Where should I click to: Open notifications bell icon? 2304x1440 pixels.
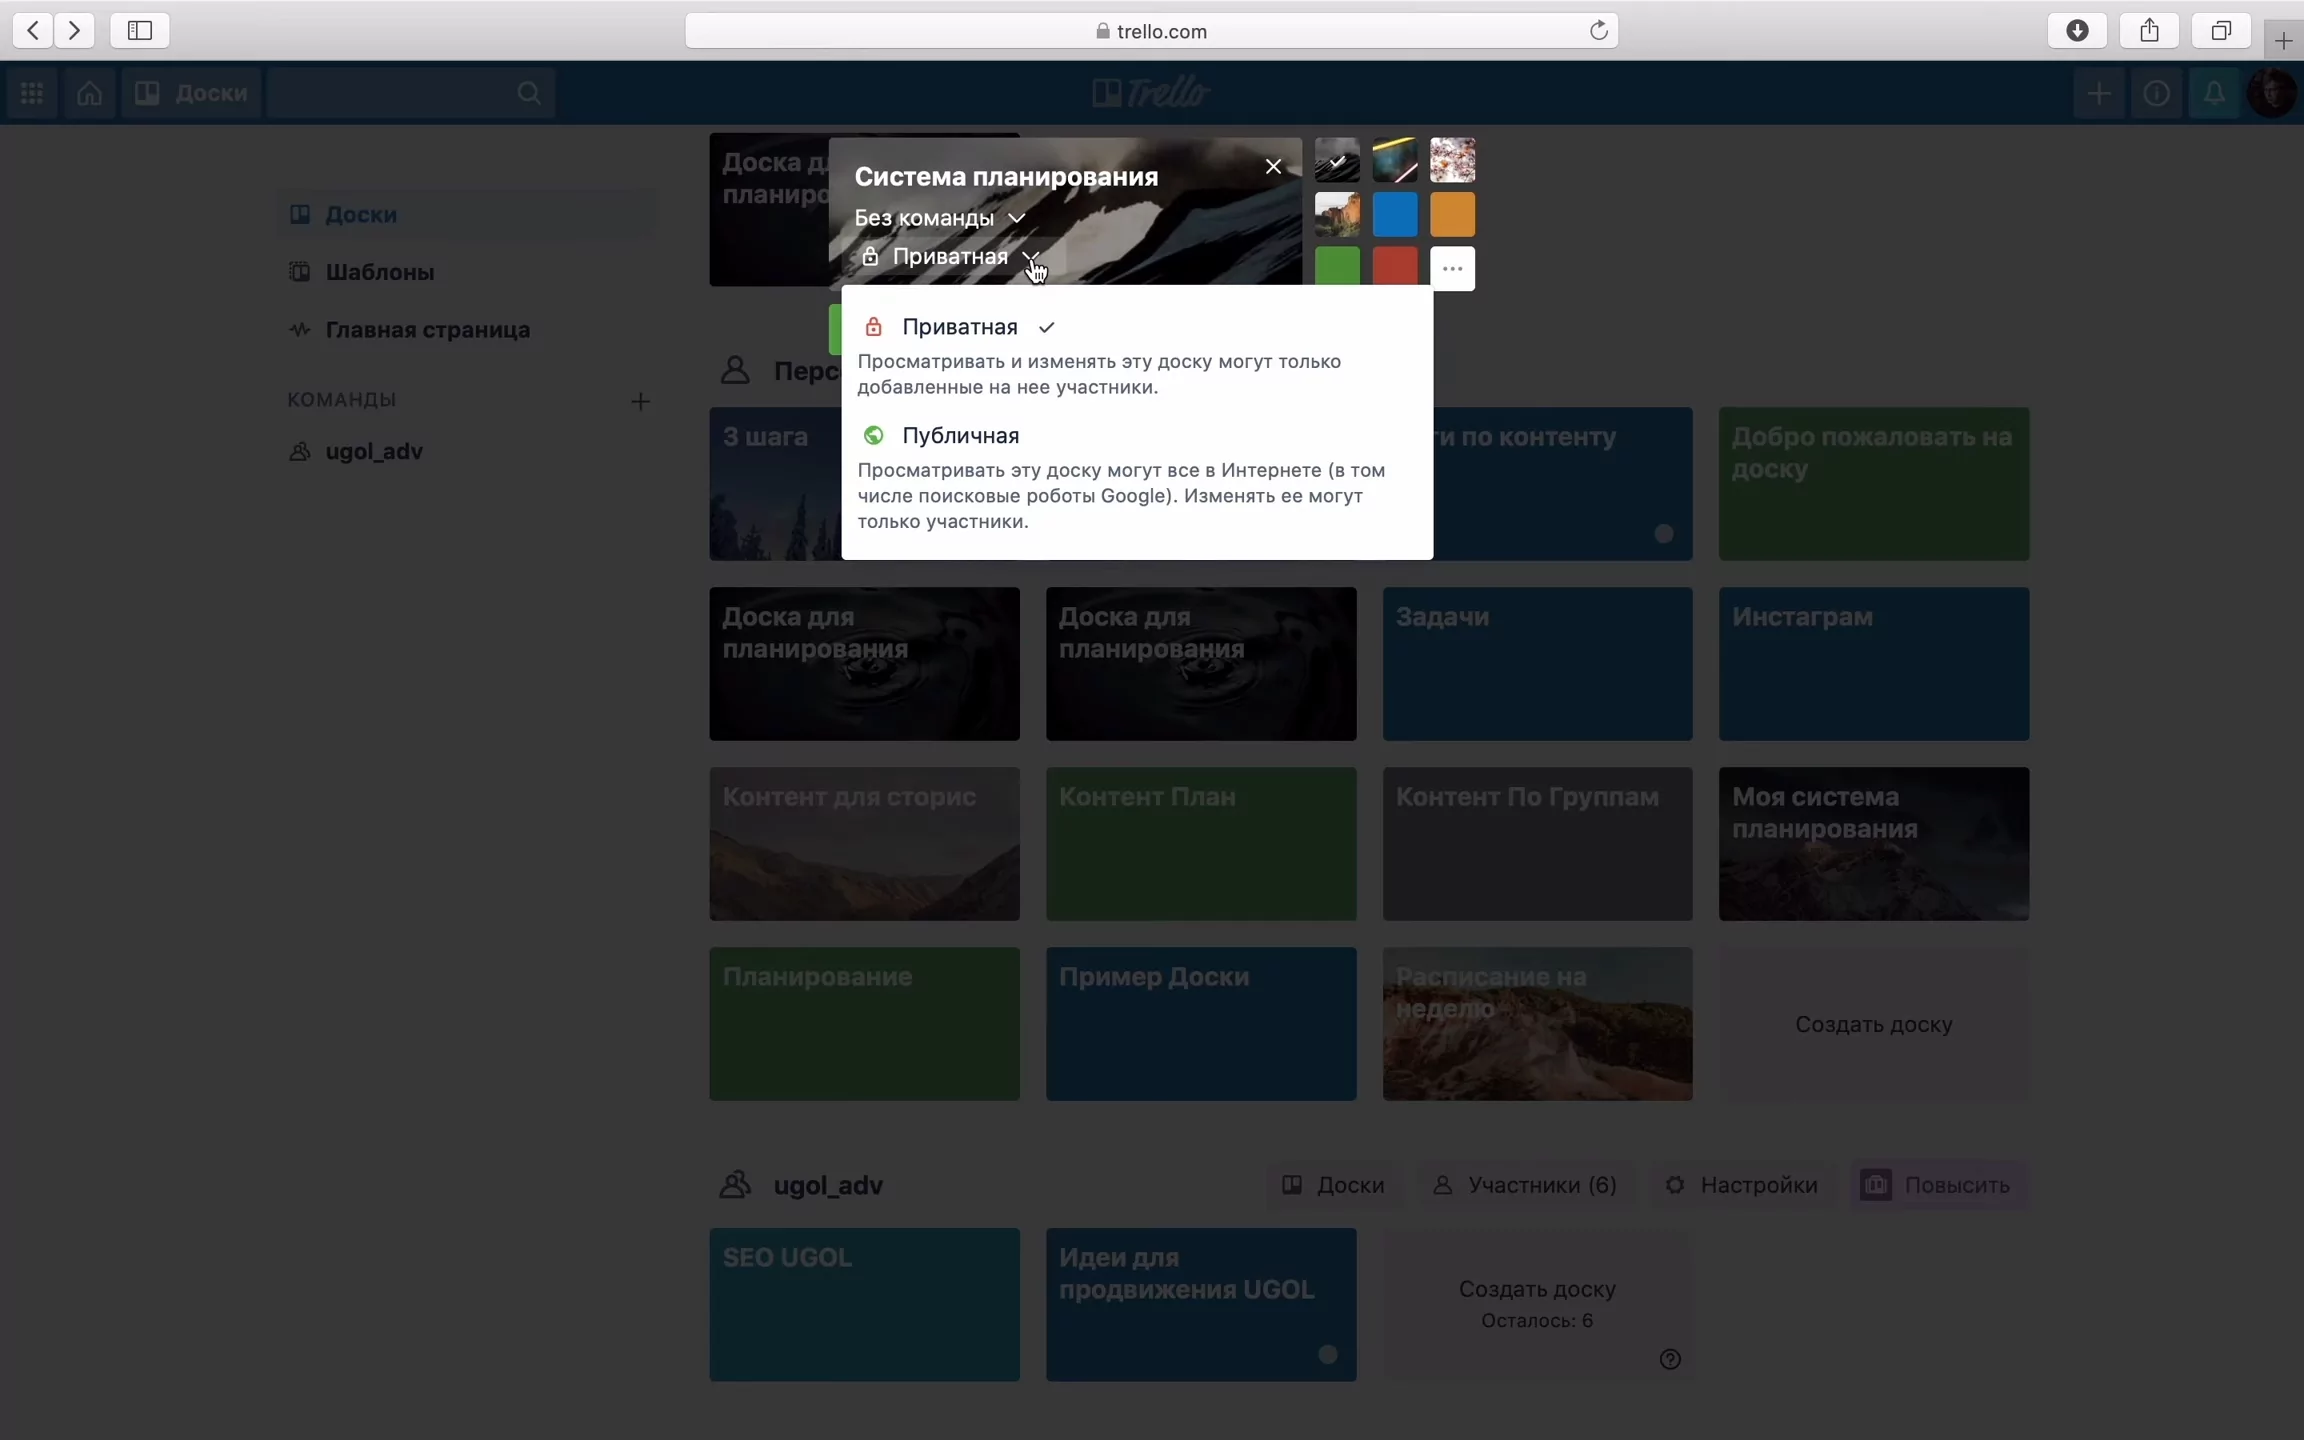2214,93
